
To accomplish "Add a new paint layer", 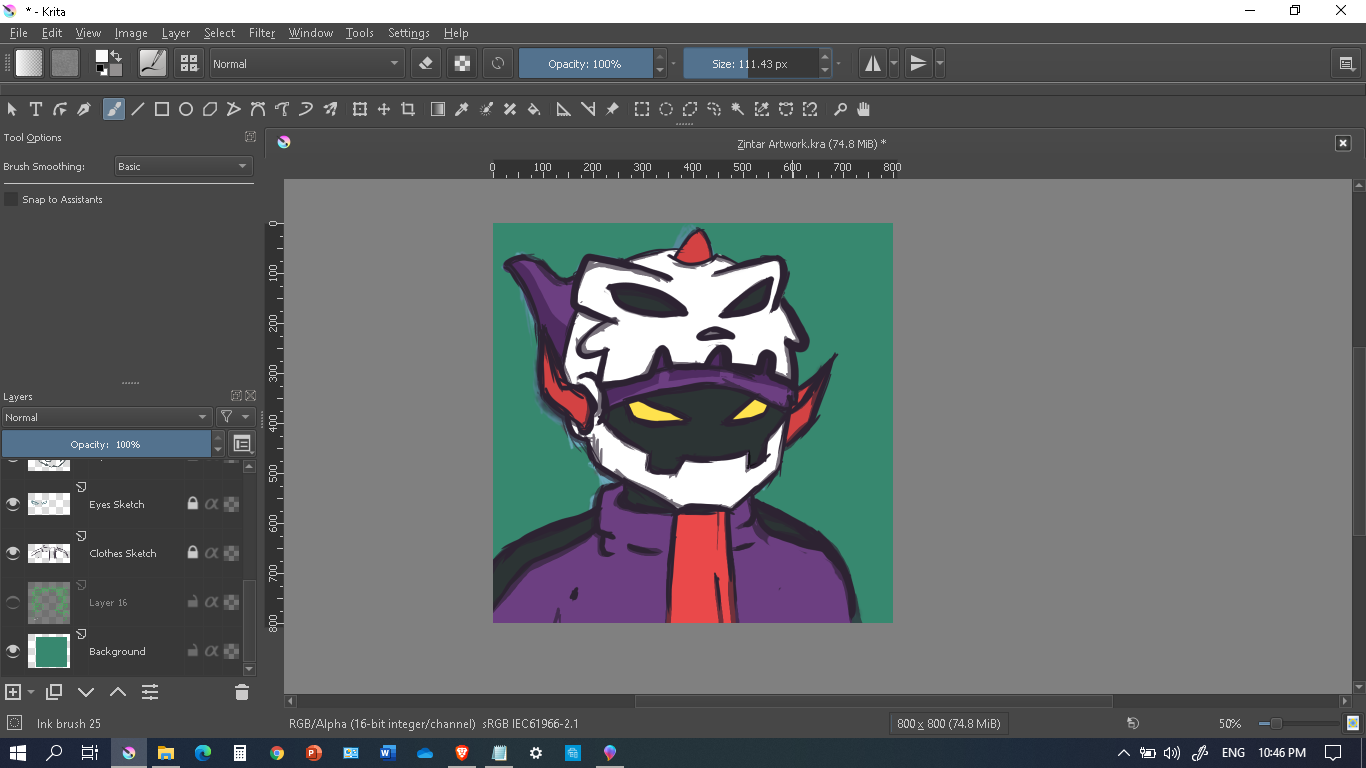I will point(13,692).
